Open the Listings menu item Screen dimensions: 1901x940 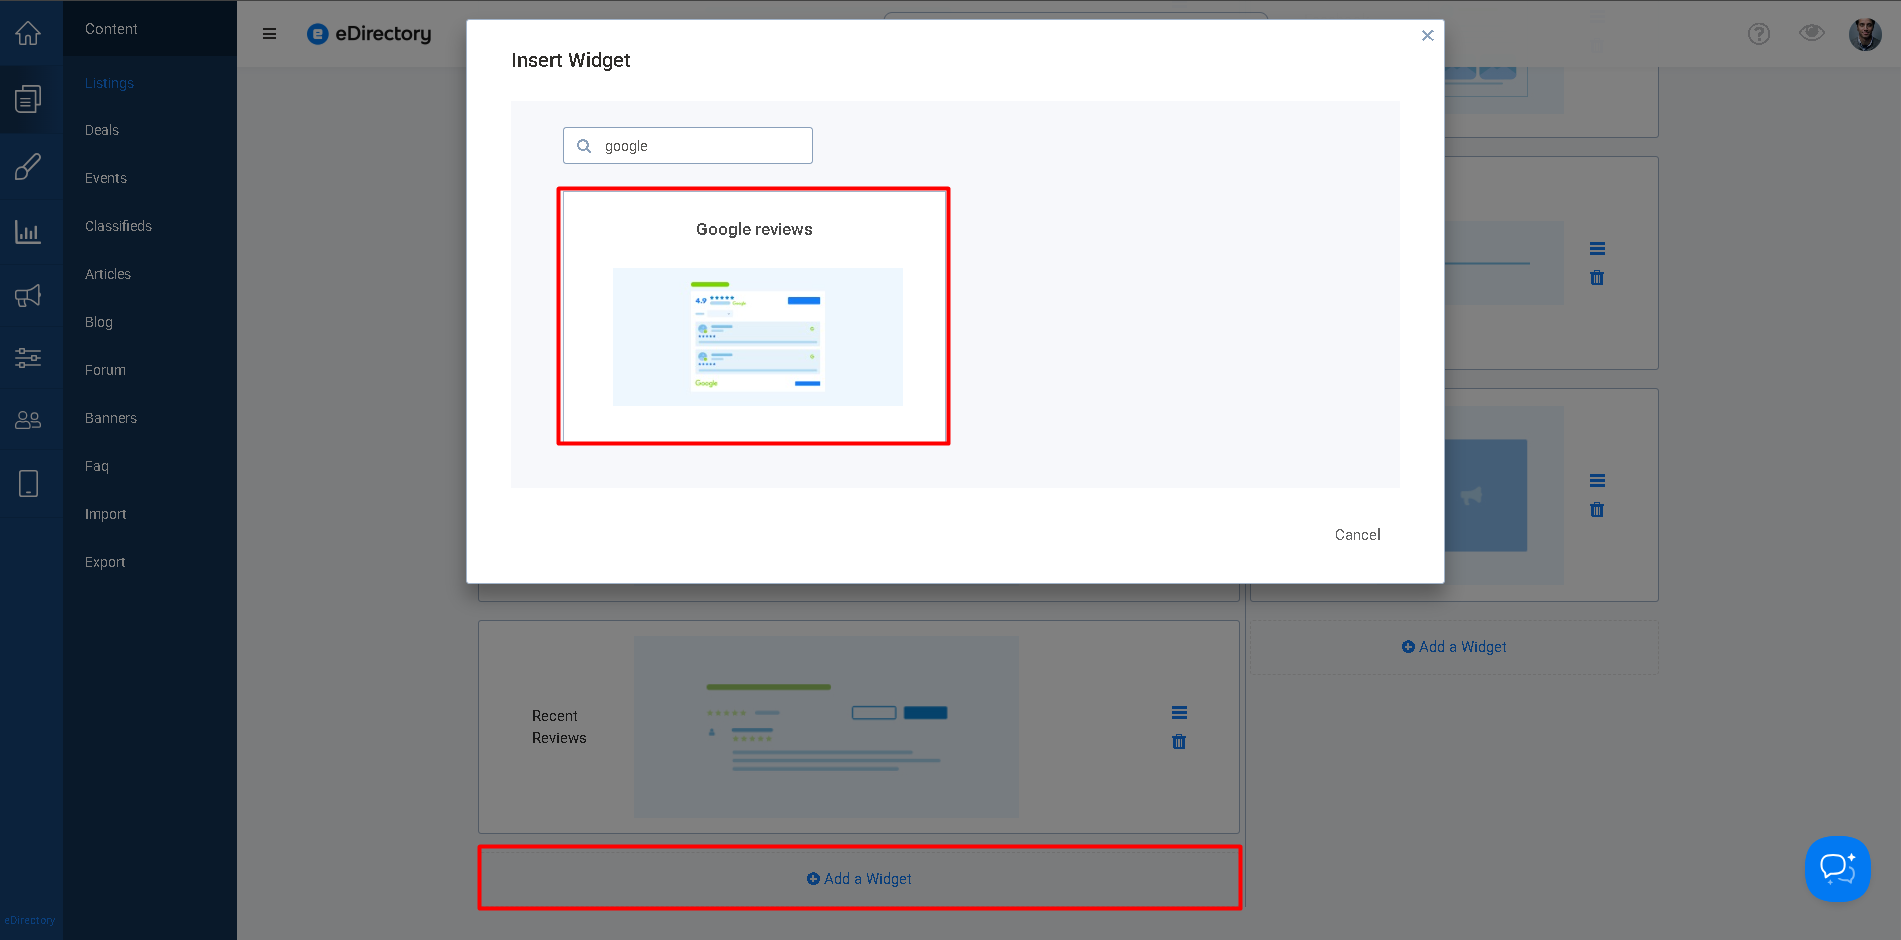click(x=109, y=83)
